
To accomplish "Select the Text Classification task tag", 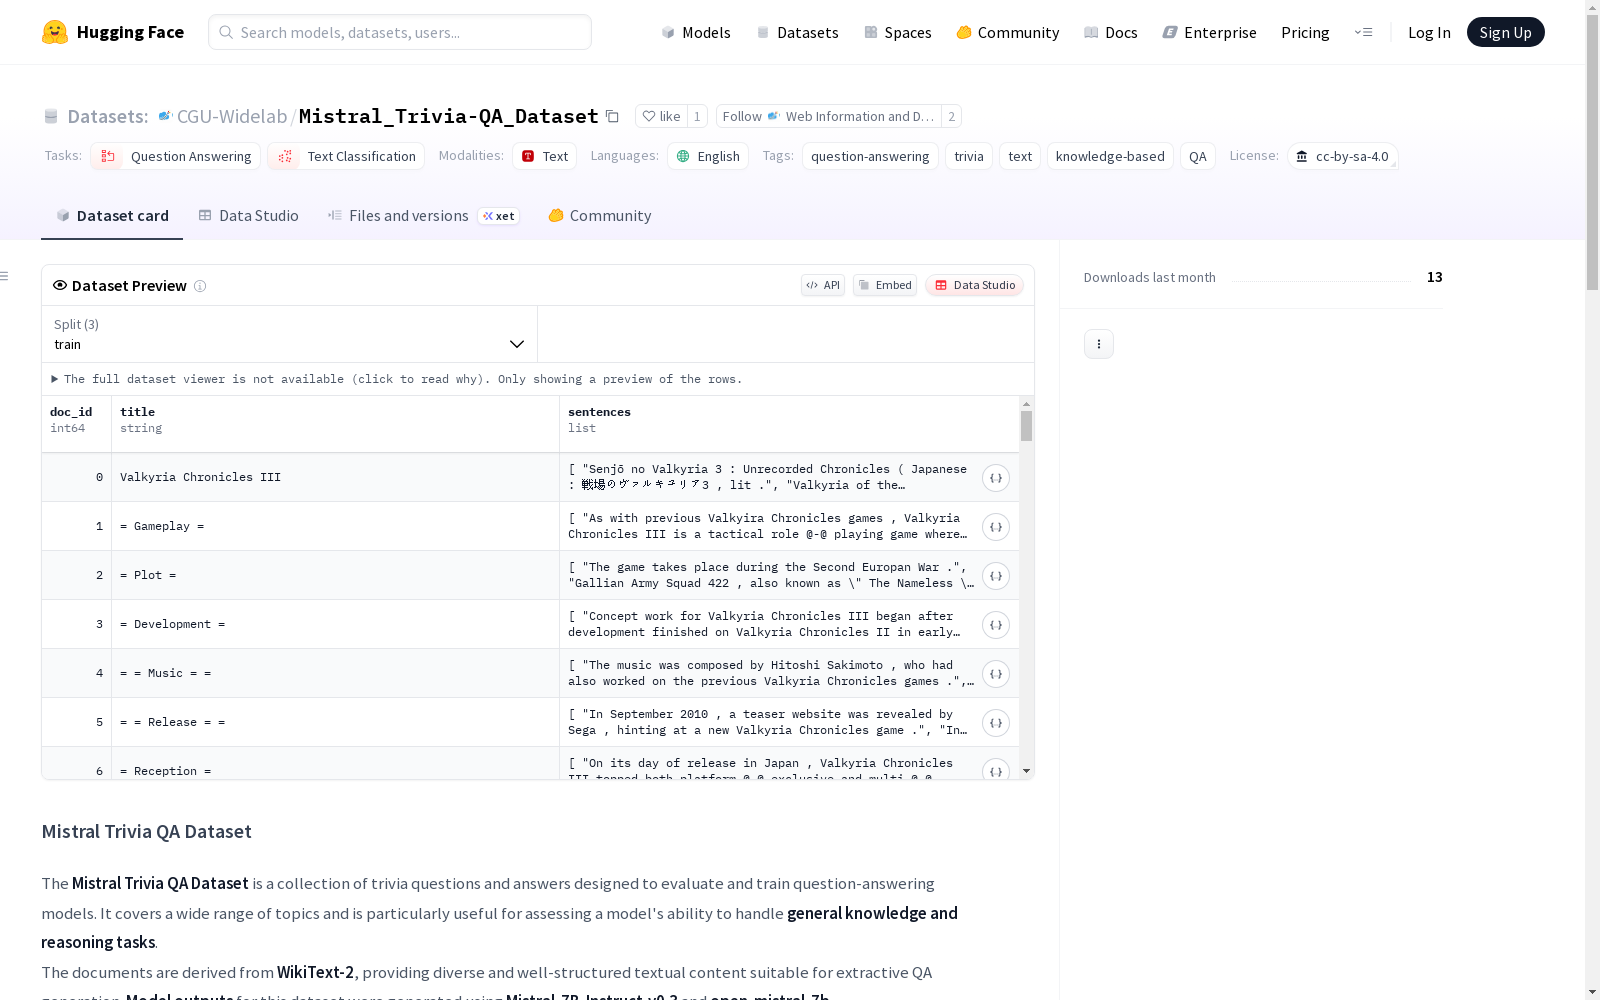I will (346, 156).
